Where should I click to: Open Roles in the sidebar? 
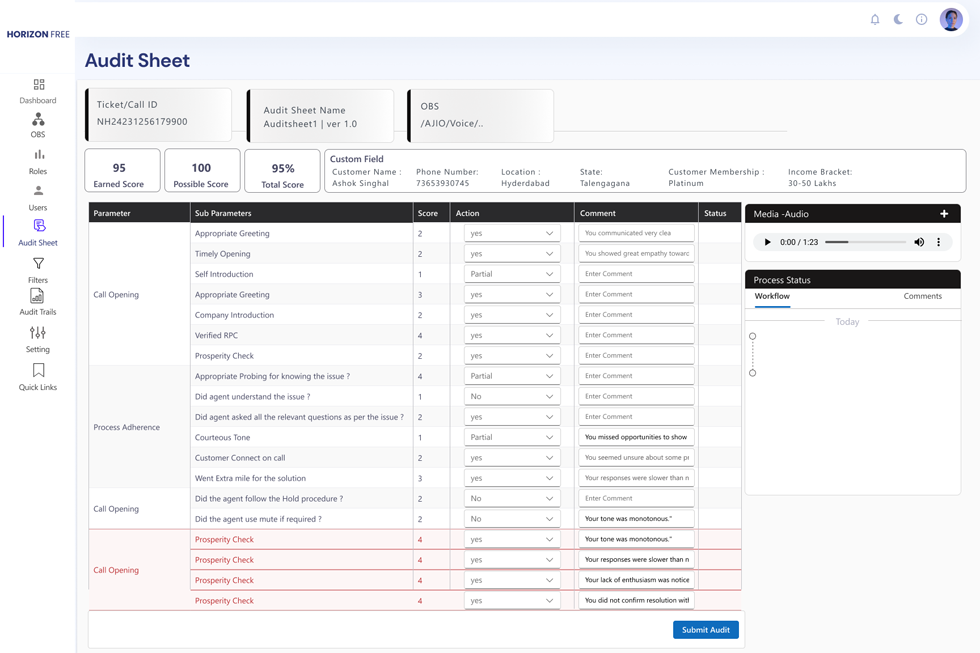tap(38, 161)
